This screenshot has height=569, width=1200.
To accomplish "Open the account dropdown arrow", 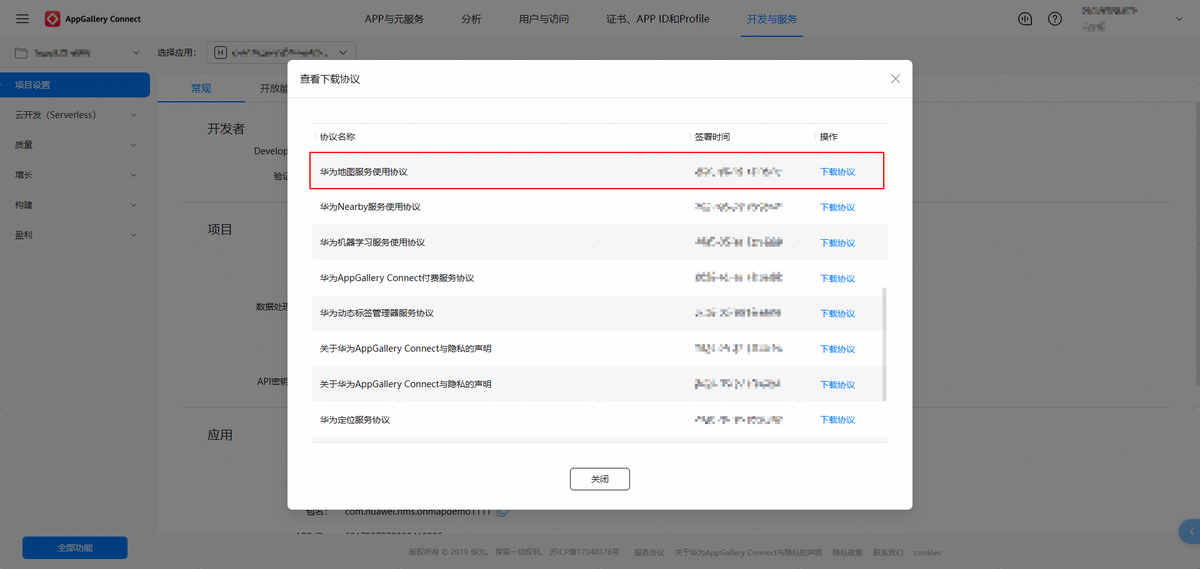I will pyautogui.click(x=1180, y=19).
